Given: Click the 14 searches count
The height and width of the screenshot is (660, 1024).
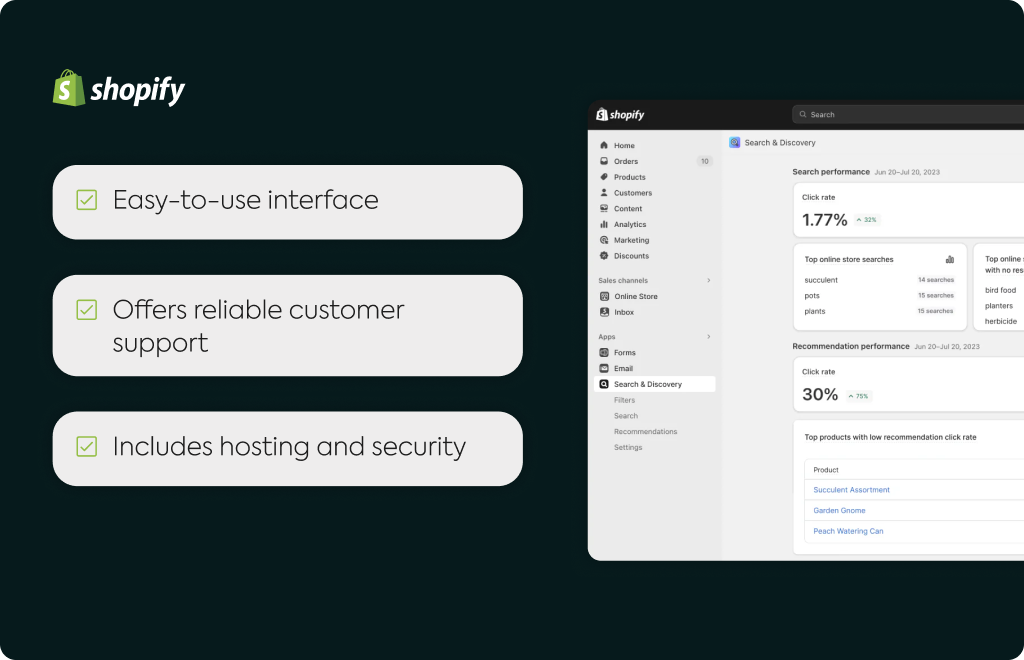Looking at the screenshot, I should [x=936, y=280].
